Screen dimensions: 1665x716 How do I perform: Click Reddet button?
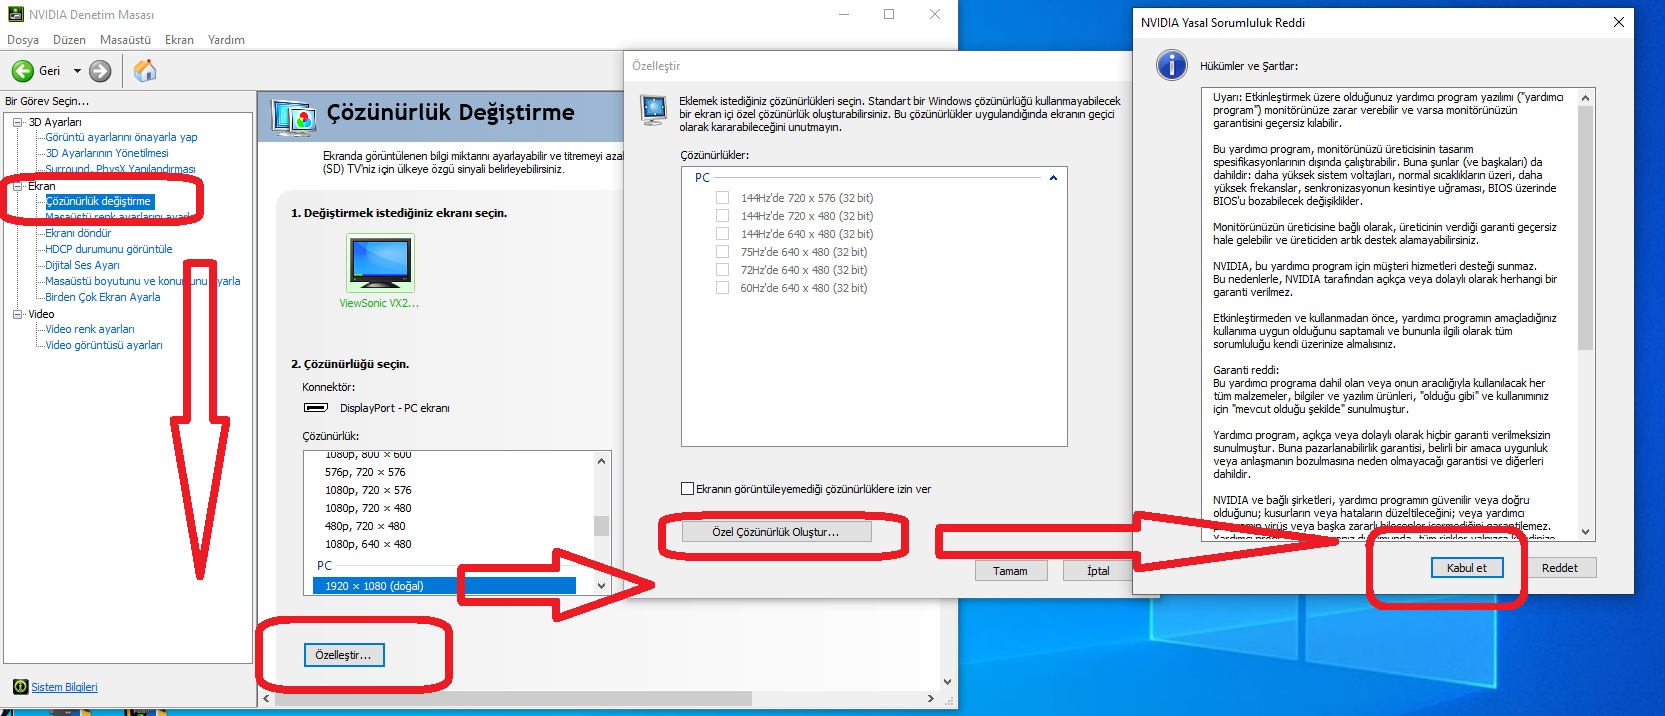pyautogui.click(x=1559, y=568)
